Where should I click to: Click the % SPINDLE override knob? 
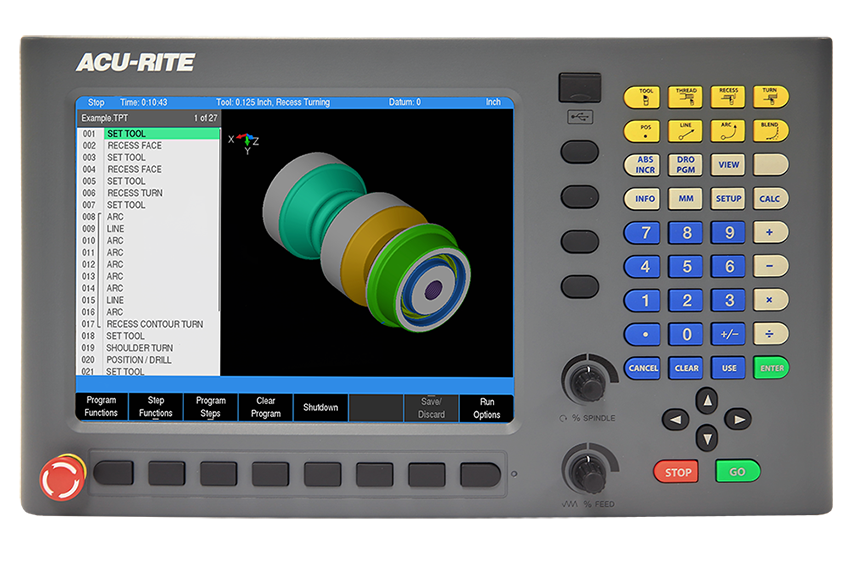tap(583, 381)
